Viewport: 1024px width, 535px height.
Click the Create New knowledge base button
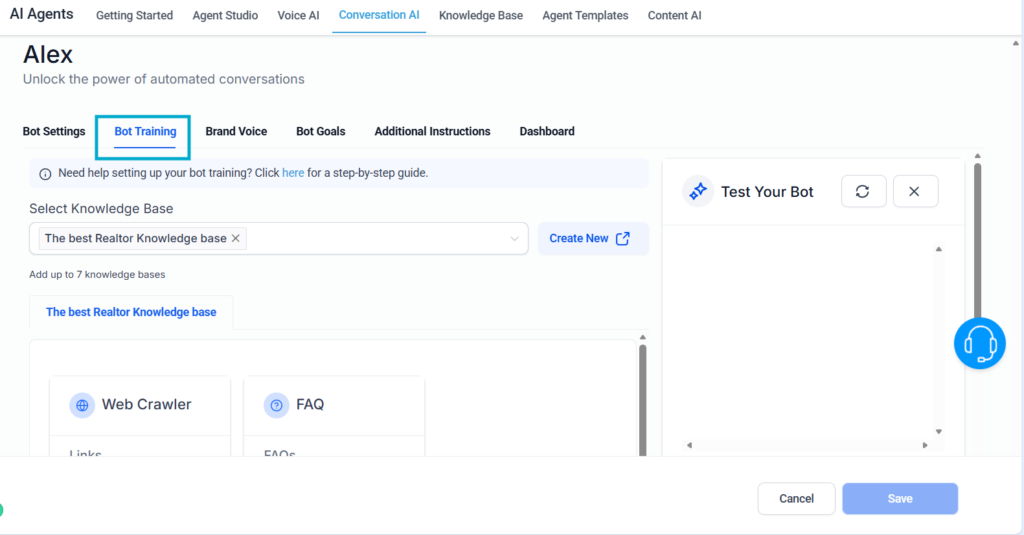pos(592,239)
